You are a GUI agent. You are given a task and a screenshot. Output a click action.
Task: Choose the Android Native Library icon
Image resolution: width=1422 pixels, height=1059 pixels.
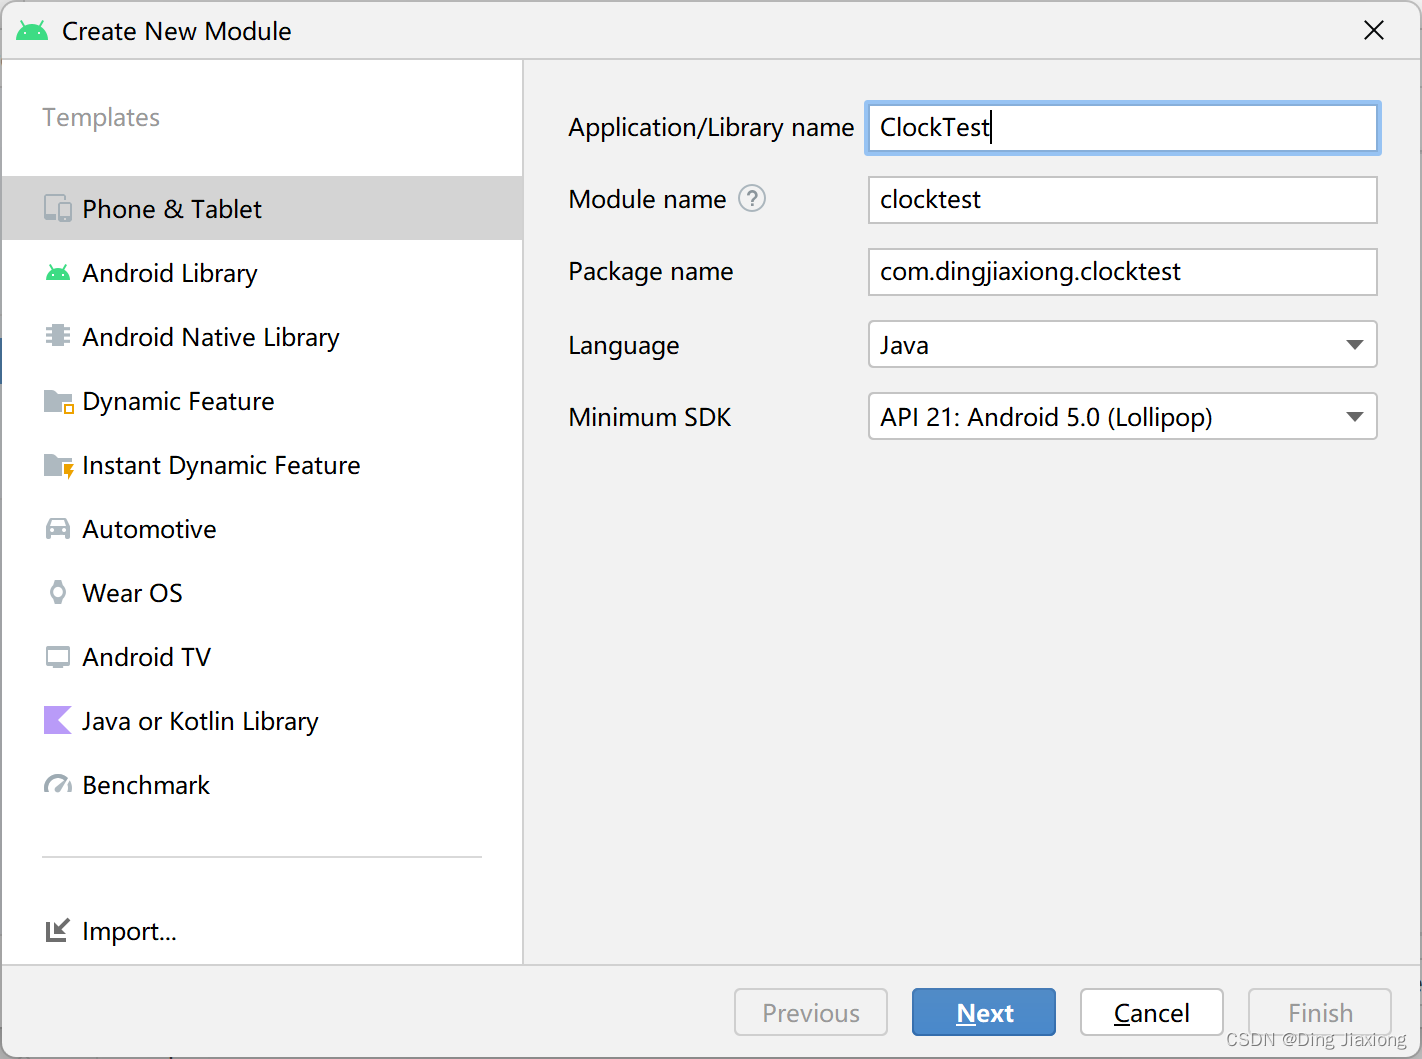point(58,336)
